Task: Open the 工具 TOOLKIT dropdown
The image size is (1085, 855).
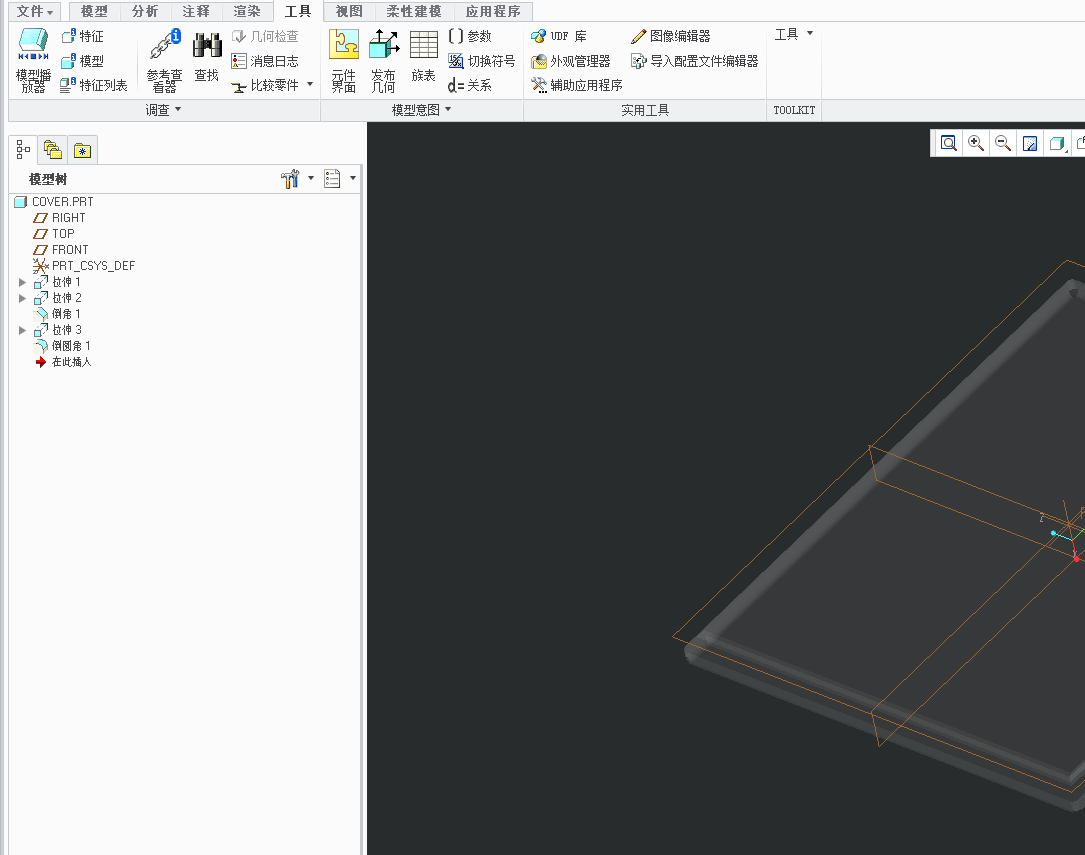Action: 794,34
